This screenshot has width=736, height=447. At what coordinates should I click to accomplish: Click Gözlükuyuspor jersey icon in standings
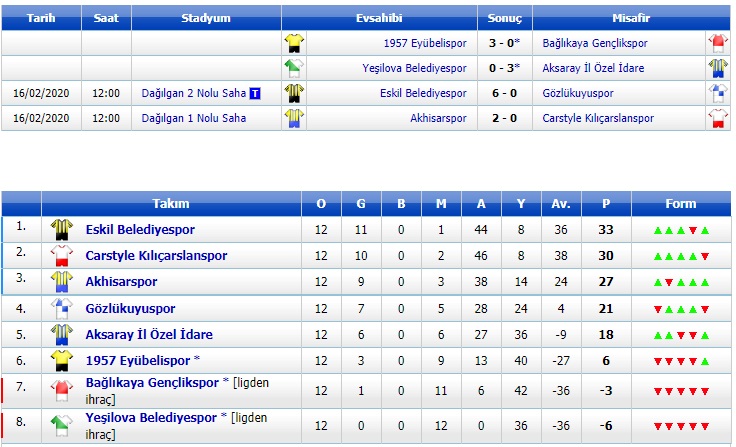click(61, 308)
